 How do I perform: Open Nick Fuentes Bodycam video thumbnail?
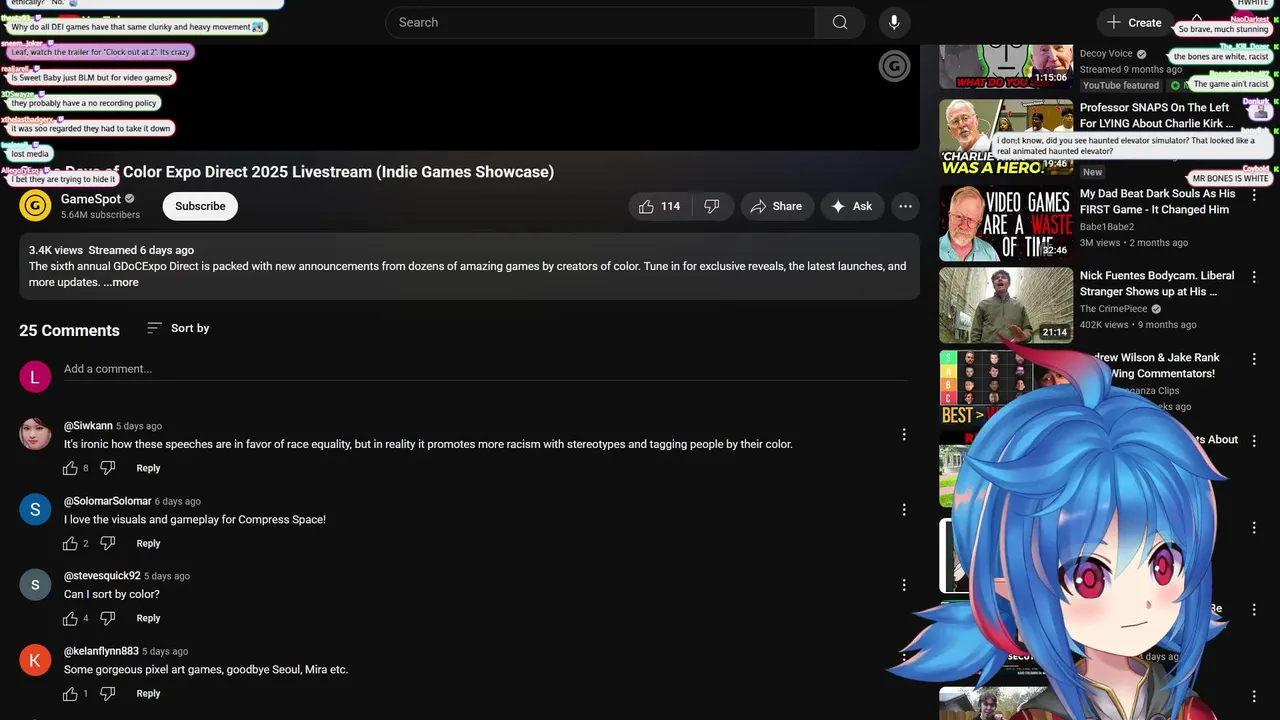(x=1006, y=305)
